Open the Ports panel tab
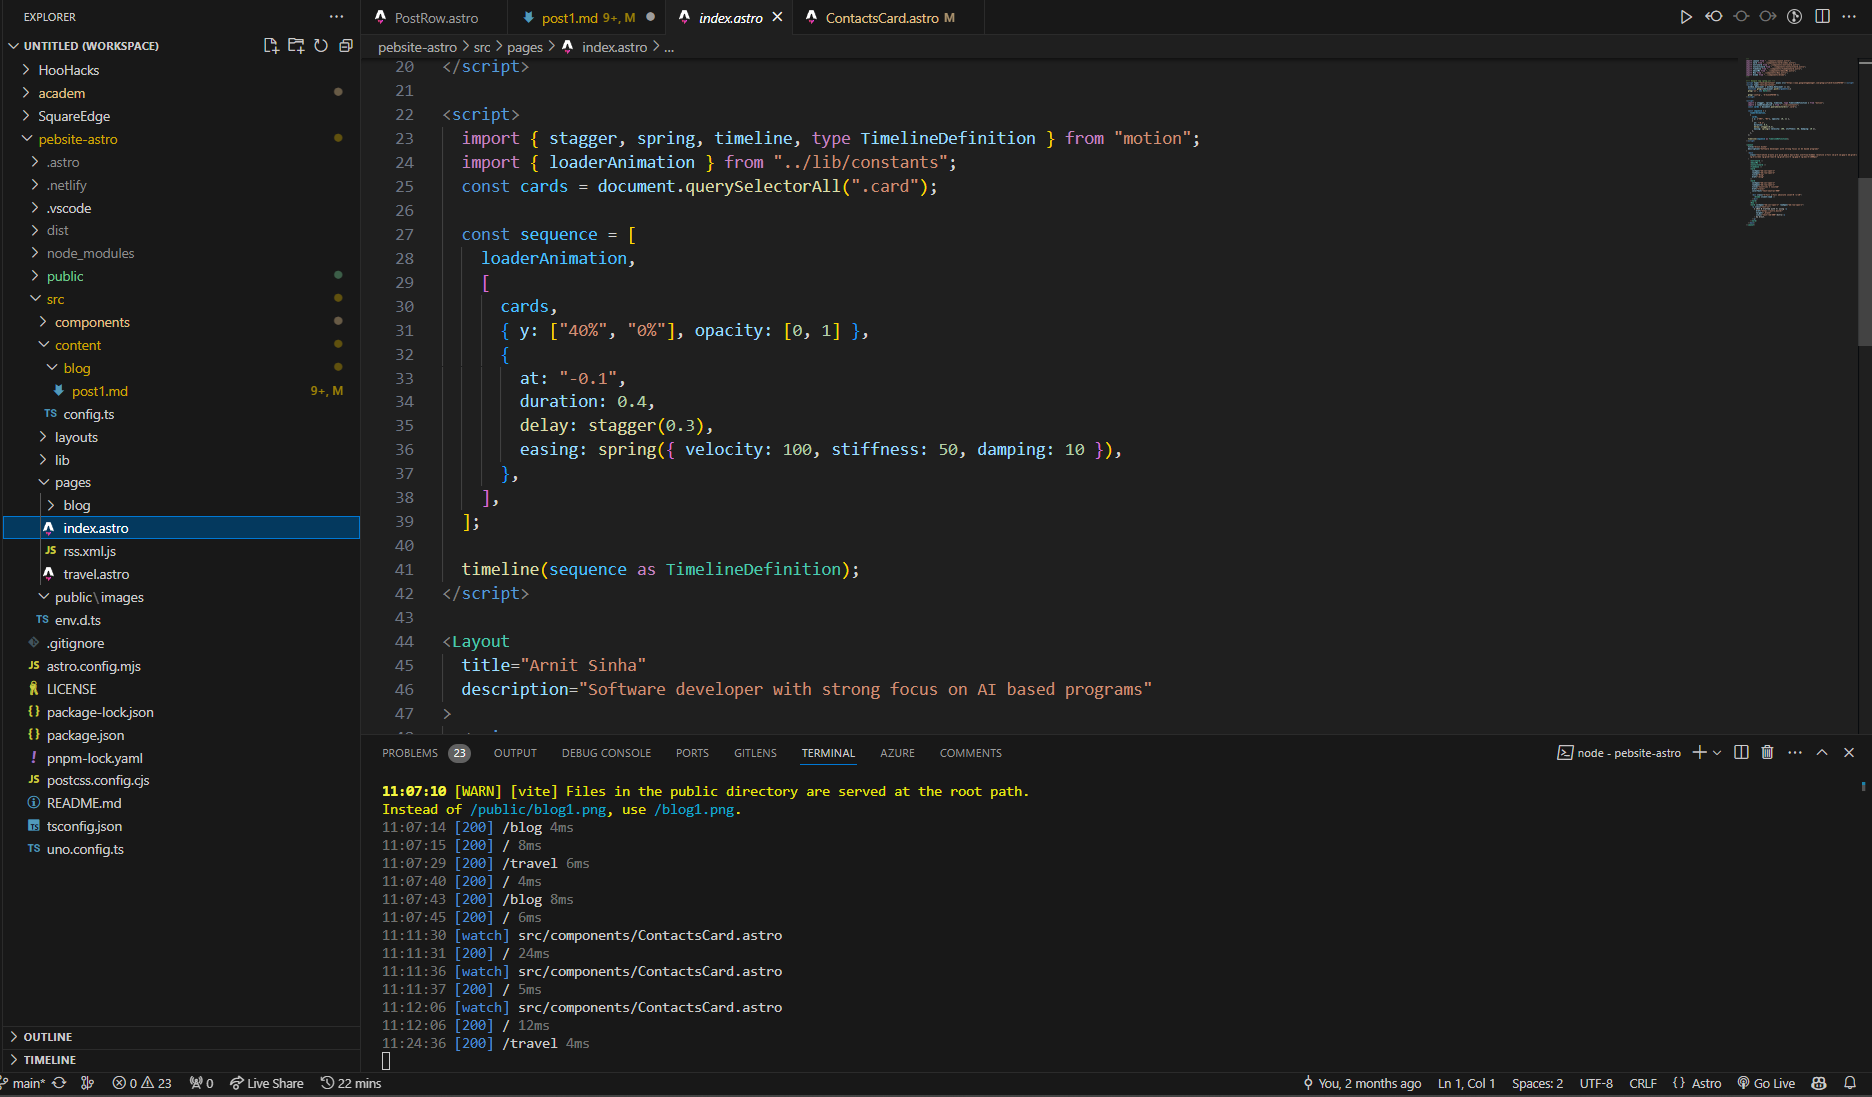Screen dimensions: 1872x1097 click(x=692, y=753)
